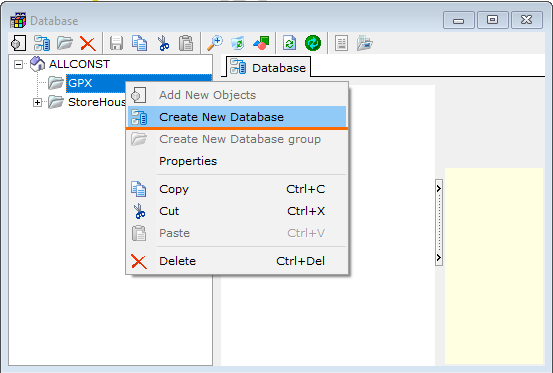Click the colored shapes toolbar icon
Viewport: 553px width, 373px height.
point(261,43)
